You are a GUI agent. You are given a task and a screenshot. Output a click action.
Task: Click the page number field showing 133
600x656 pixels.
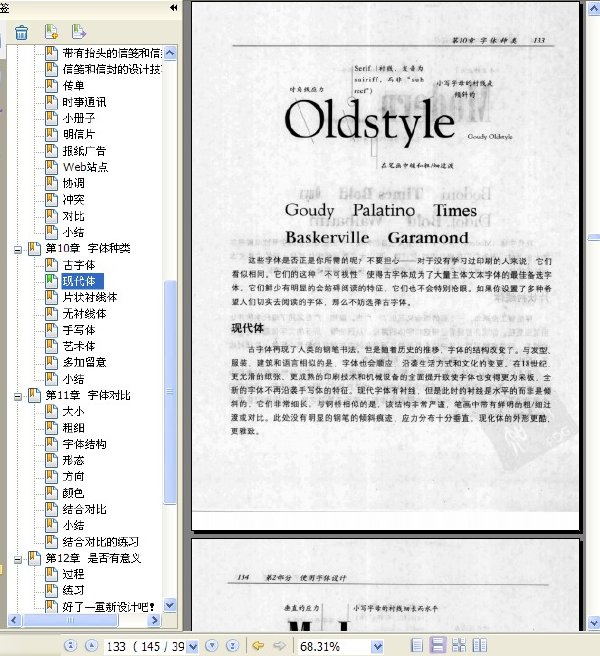[x=145, y=646]
